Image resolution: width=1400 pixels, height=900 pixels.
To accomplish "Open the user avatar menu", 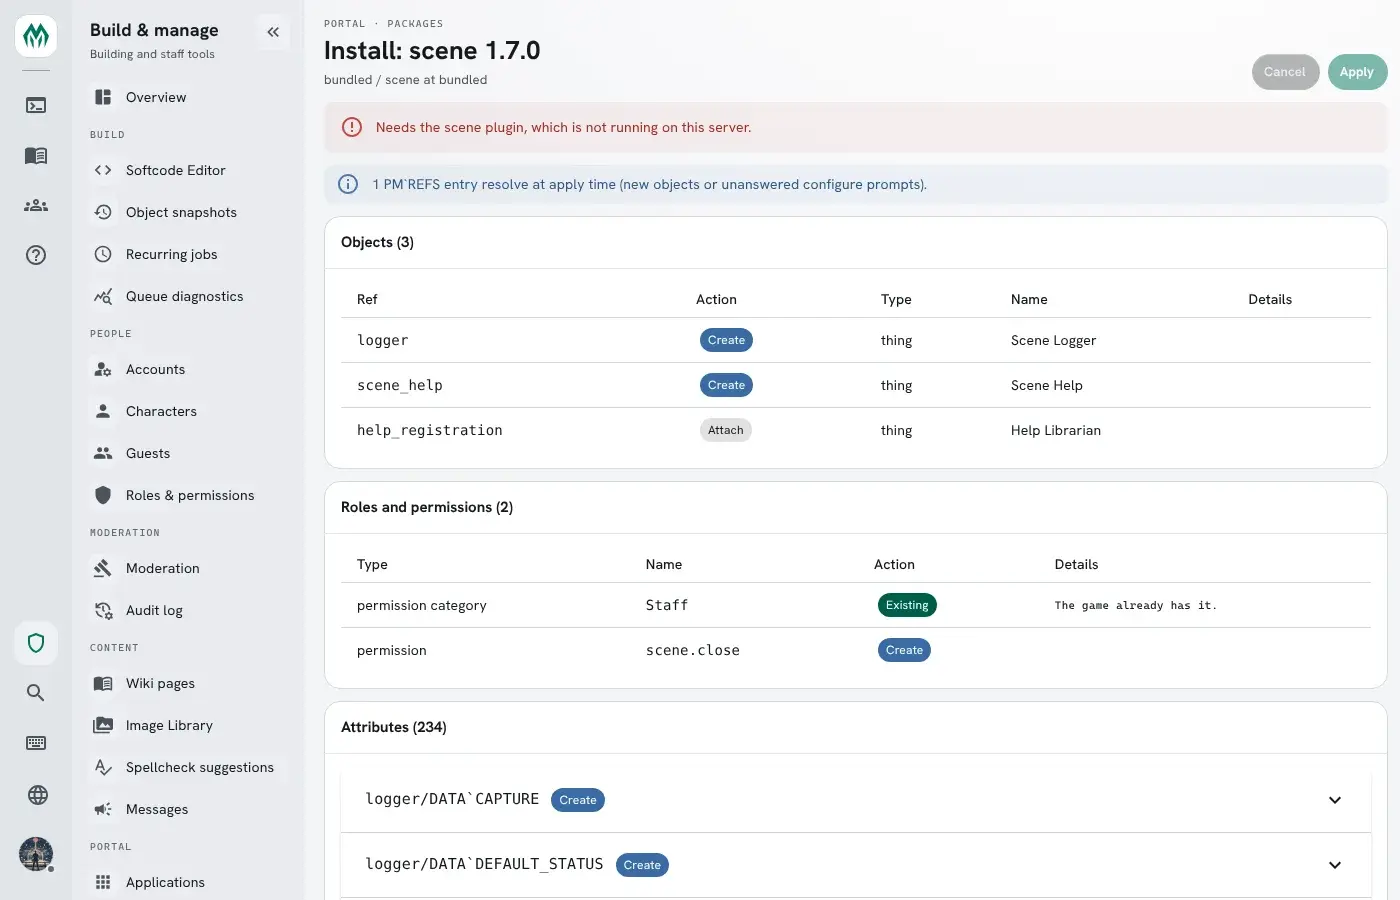I will [x=36, y=854].
